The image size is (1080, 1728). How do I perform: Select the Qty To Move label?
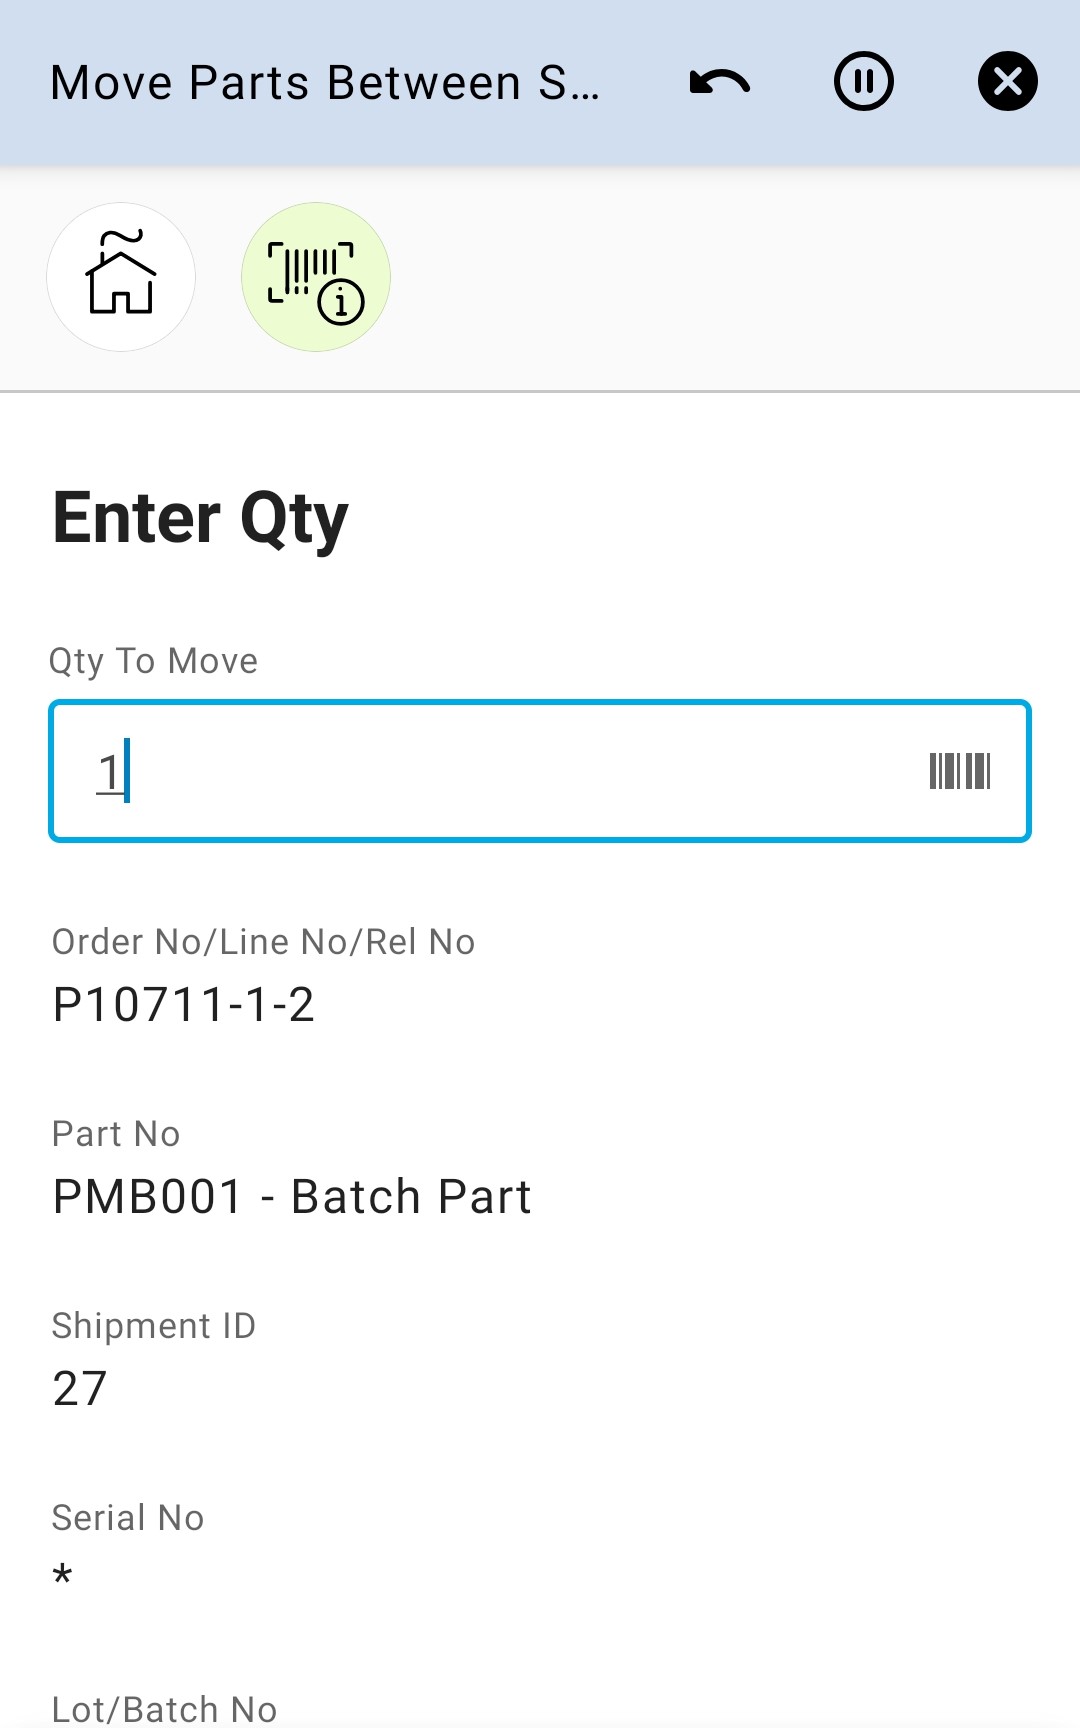(x=154, y=661)
